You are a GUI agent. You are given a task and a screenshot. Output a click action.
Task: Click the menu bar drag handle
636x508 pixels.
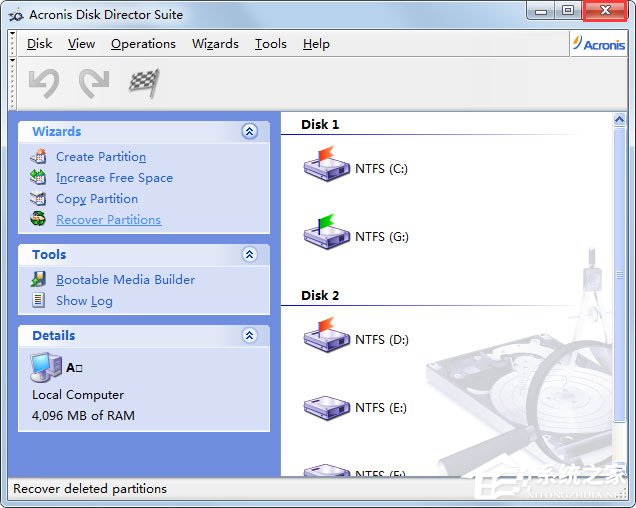point(13,43)
